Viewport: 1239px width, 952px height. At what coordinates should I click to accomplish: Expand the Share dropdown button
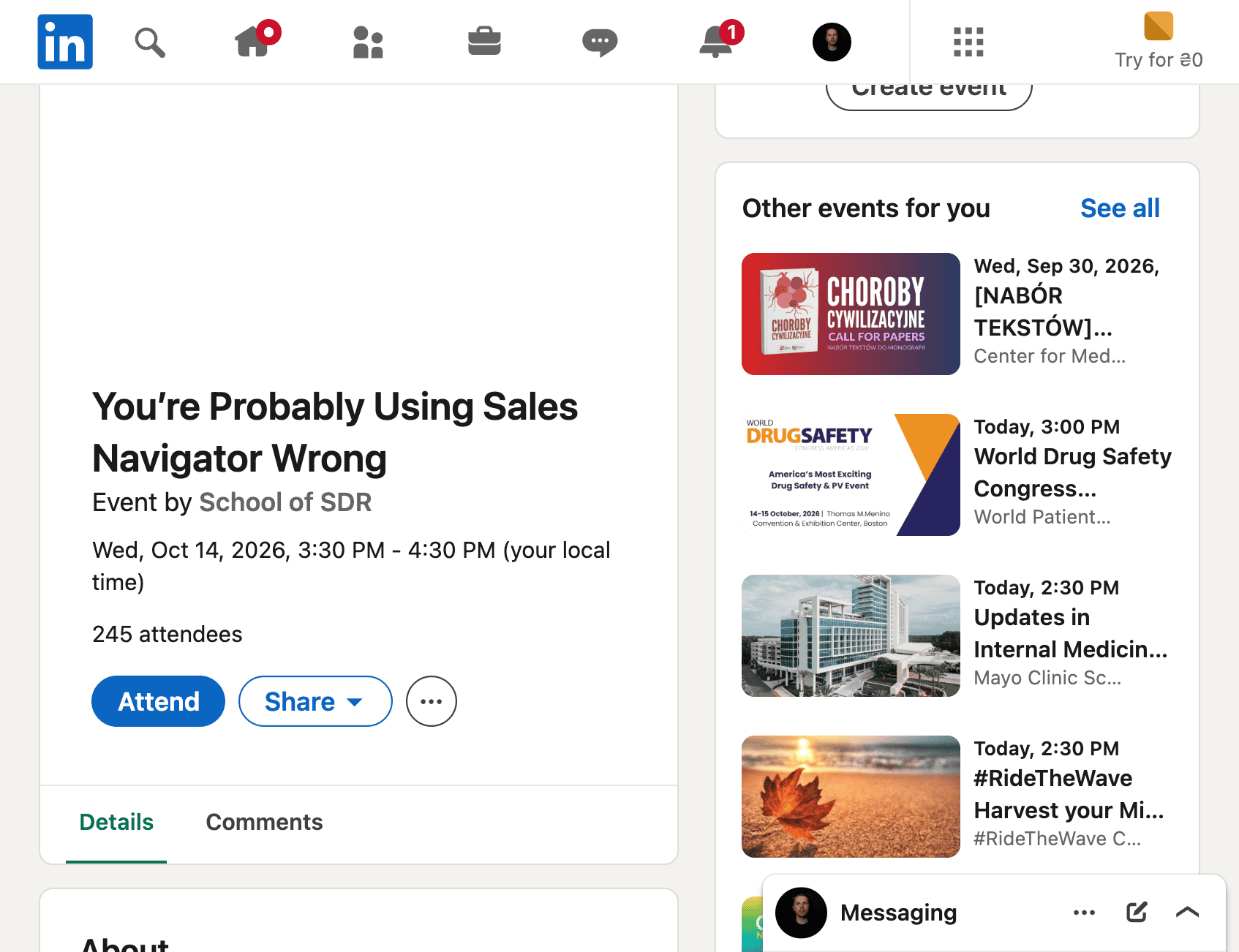coord(315,701)
